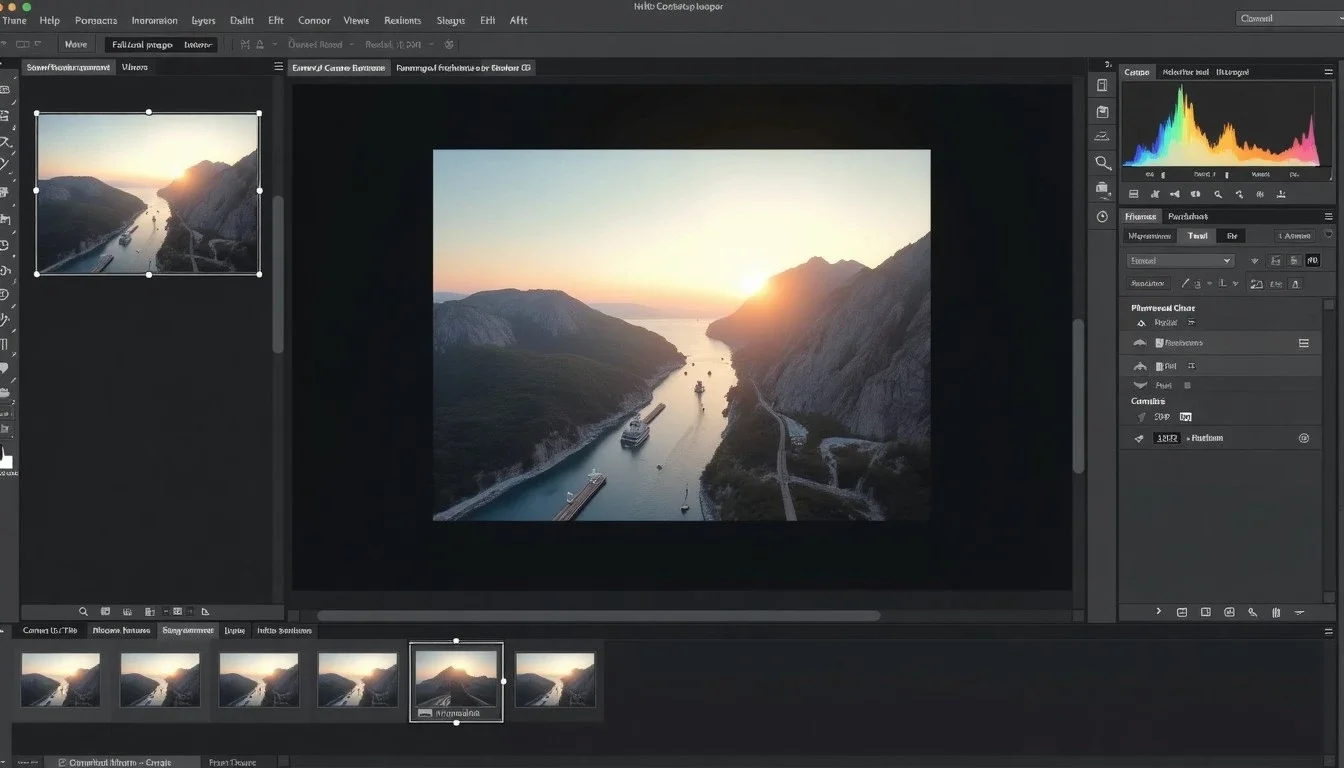Expand the fourth layer row chevron

[x=1139, y=385]
